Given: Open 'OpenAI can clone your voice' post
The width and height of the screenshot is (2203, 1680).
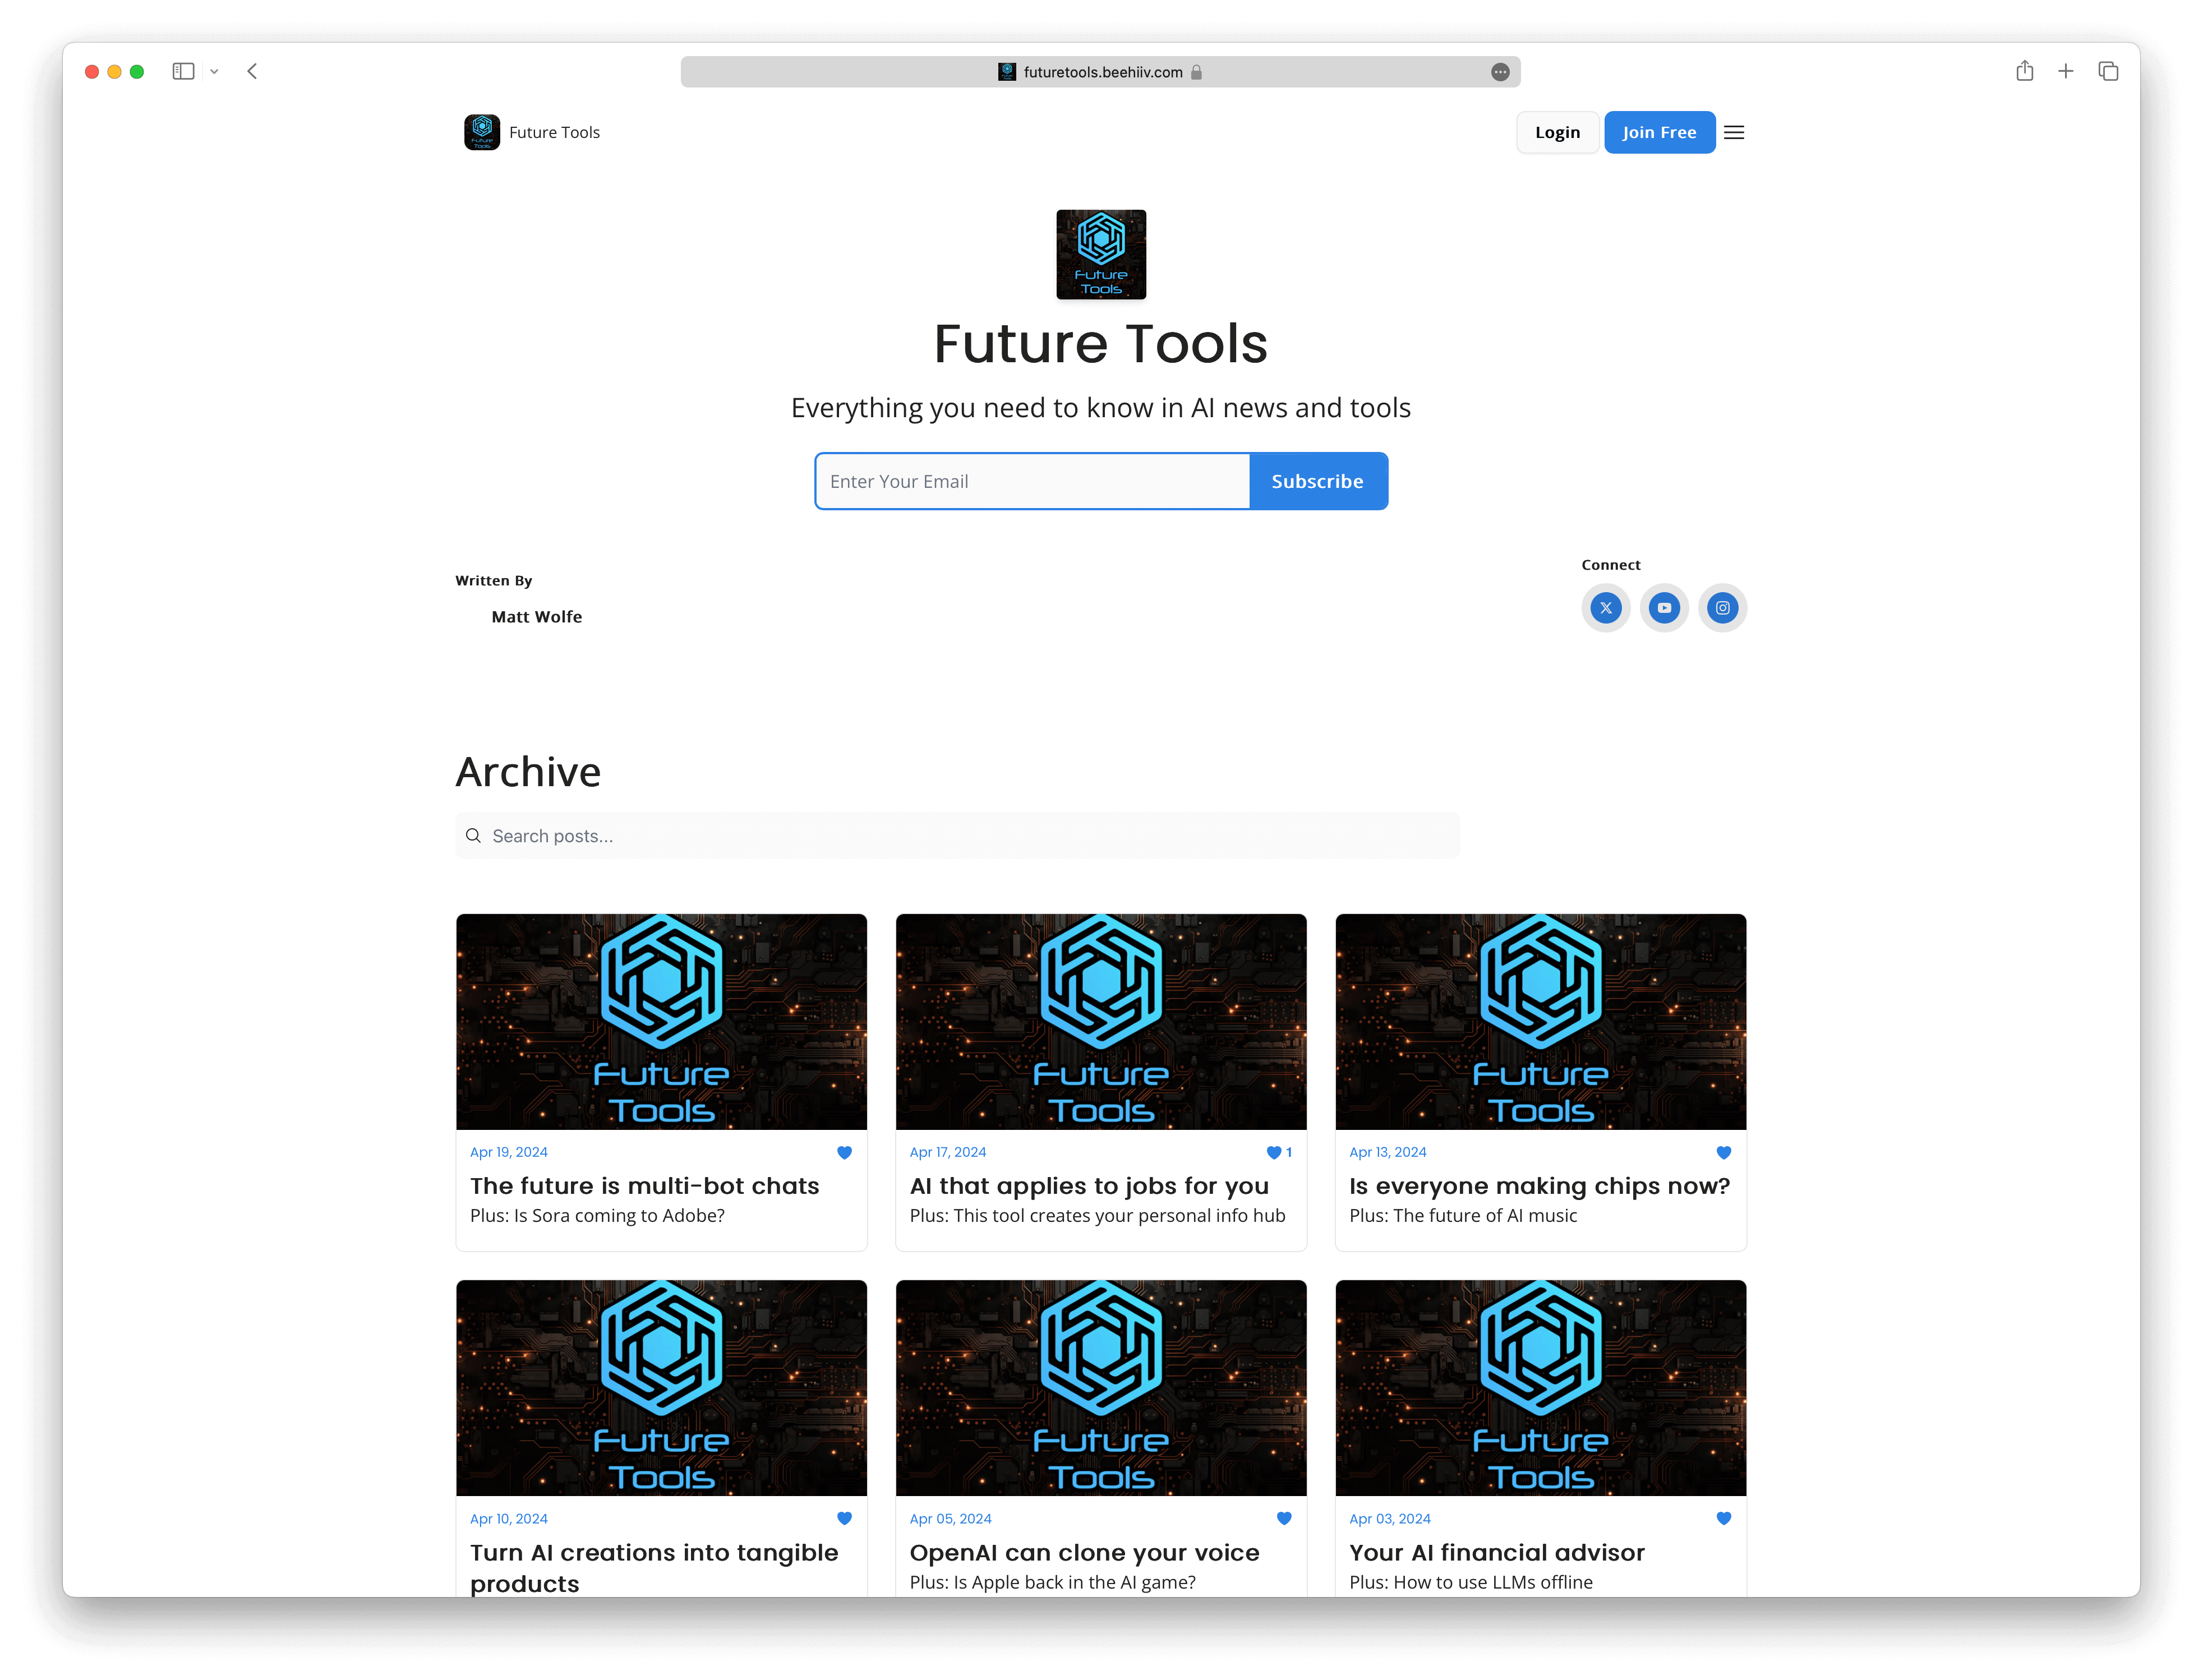Looking at the screenshot, I should [x=1084, y=1552].
